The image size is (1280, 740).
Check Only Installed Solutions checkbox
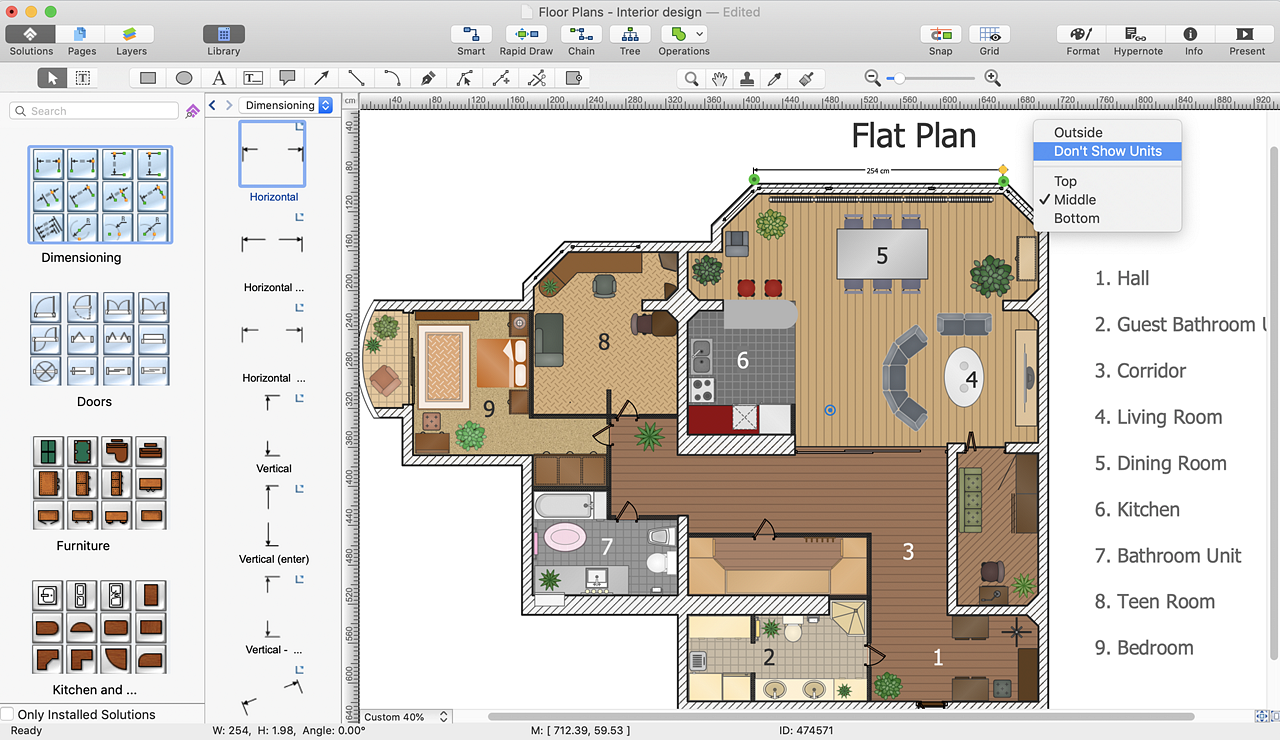(8, 714)
